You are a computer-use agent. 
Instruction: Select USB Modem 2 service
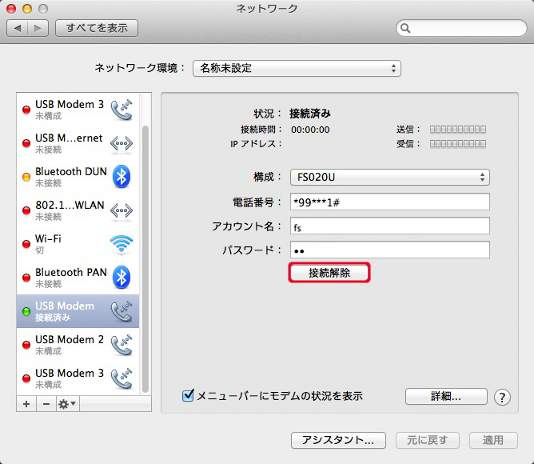[x=78, y=345]
